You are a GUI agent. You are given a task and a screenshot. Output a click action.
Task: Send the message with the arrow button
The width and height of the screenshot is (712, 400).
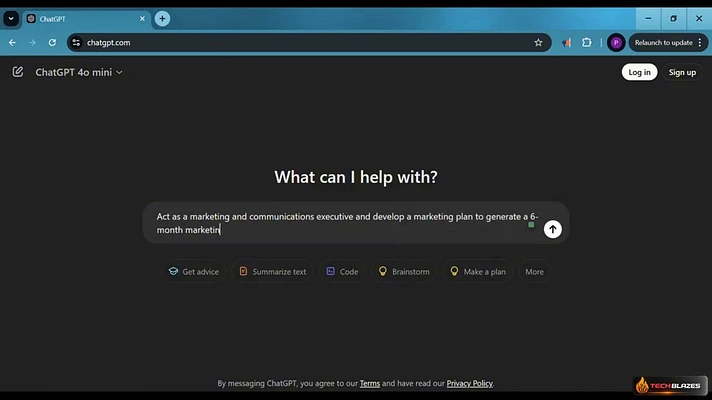(553, 229)
